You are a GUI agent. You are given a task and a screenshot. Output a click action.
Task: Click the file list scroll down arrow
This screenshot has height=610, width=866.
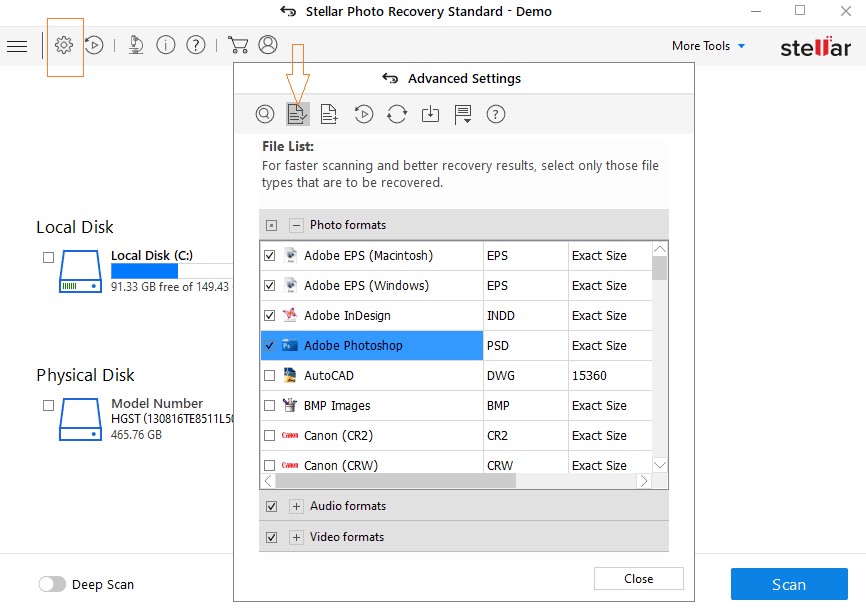(x=660, y=465)
